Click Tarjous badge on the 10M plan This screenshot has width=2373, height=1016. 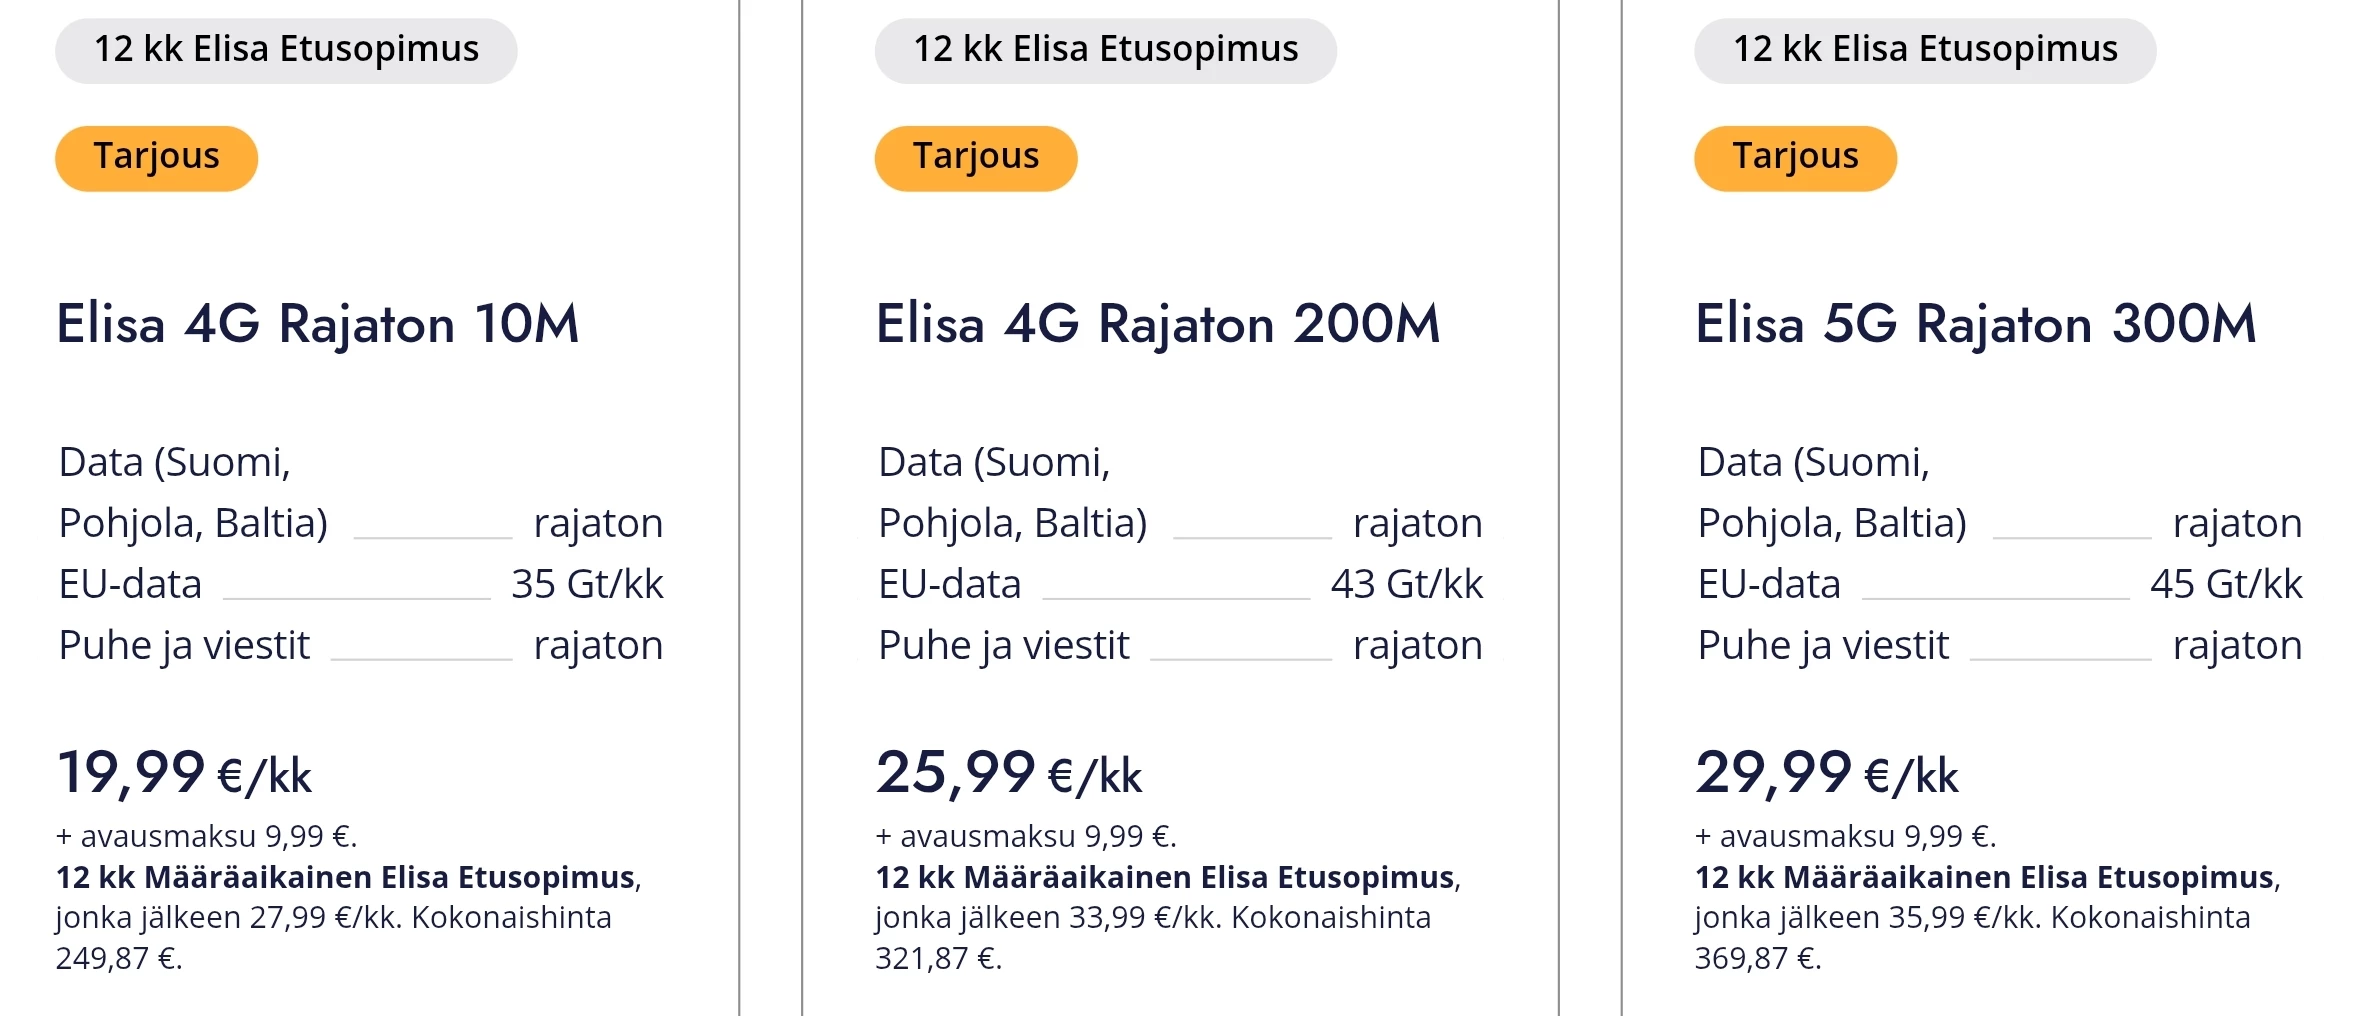pyautogui.click(x=156, y=158)
